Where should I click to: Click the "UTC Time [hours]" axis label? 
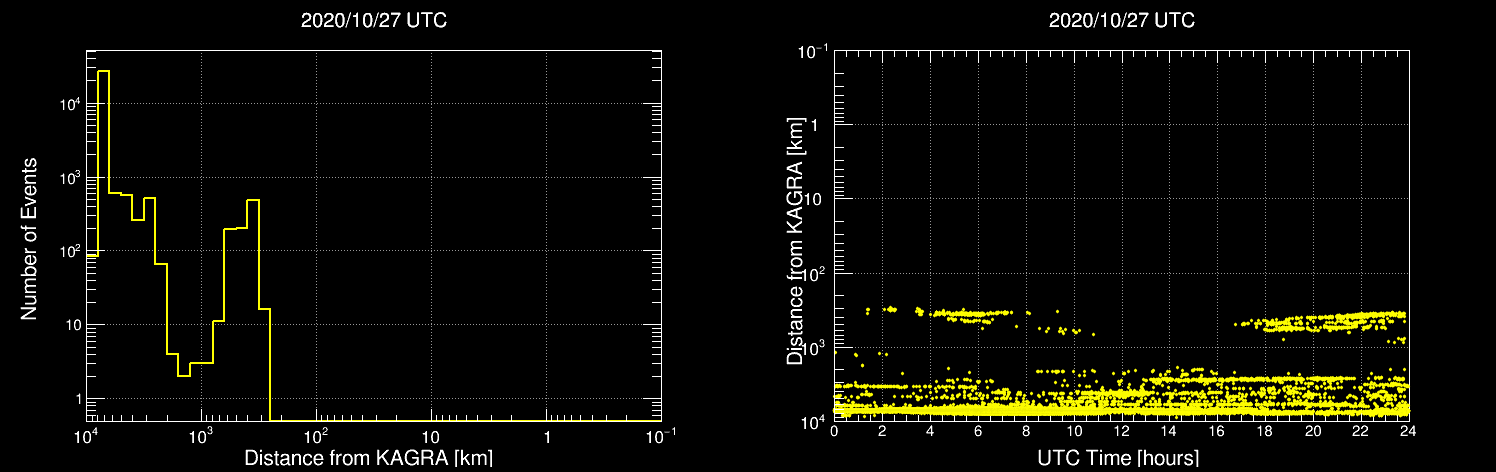(x=1120, y=459)
